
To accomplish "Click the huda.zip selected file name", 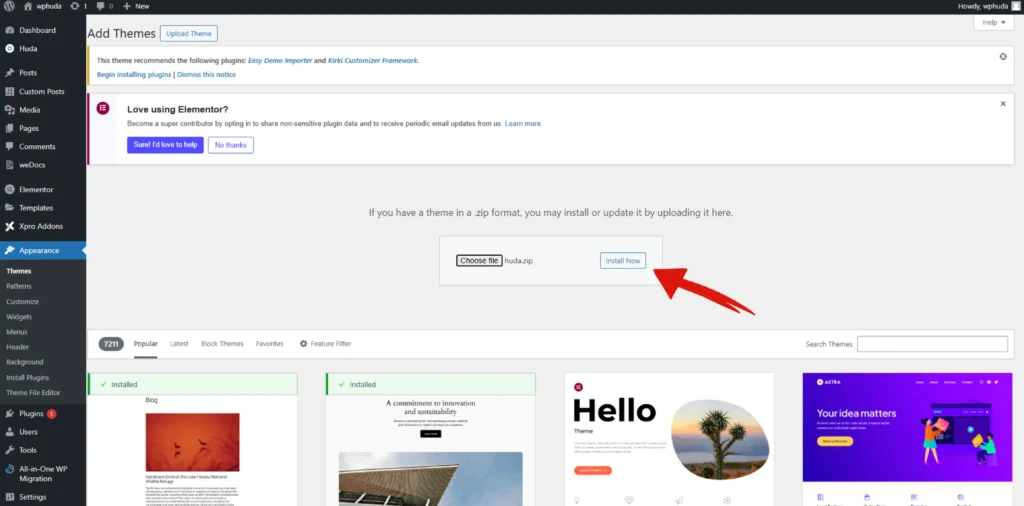I will 519,261.
